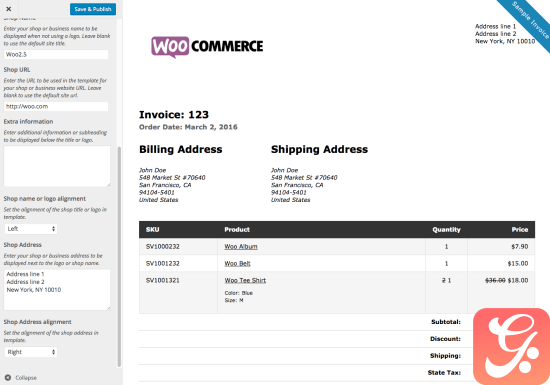Click the Extra information text area
550x385 pixels.
(x=57, y=166)
